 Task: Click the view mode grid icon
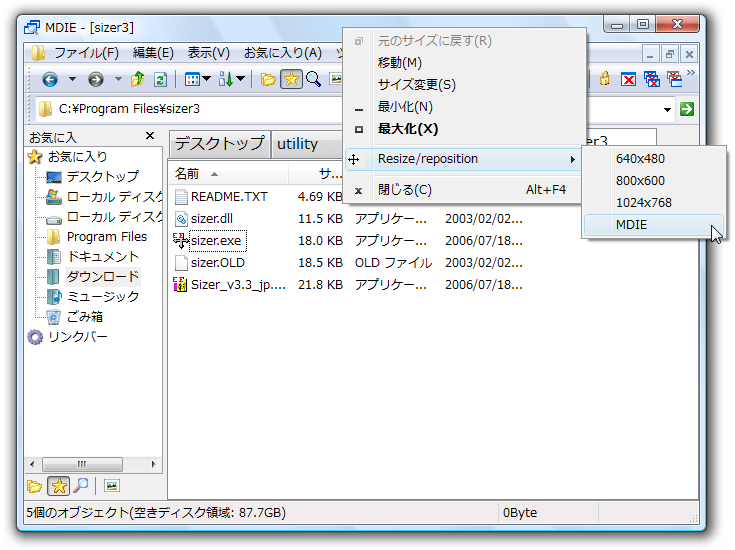[192, 80]
